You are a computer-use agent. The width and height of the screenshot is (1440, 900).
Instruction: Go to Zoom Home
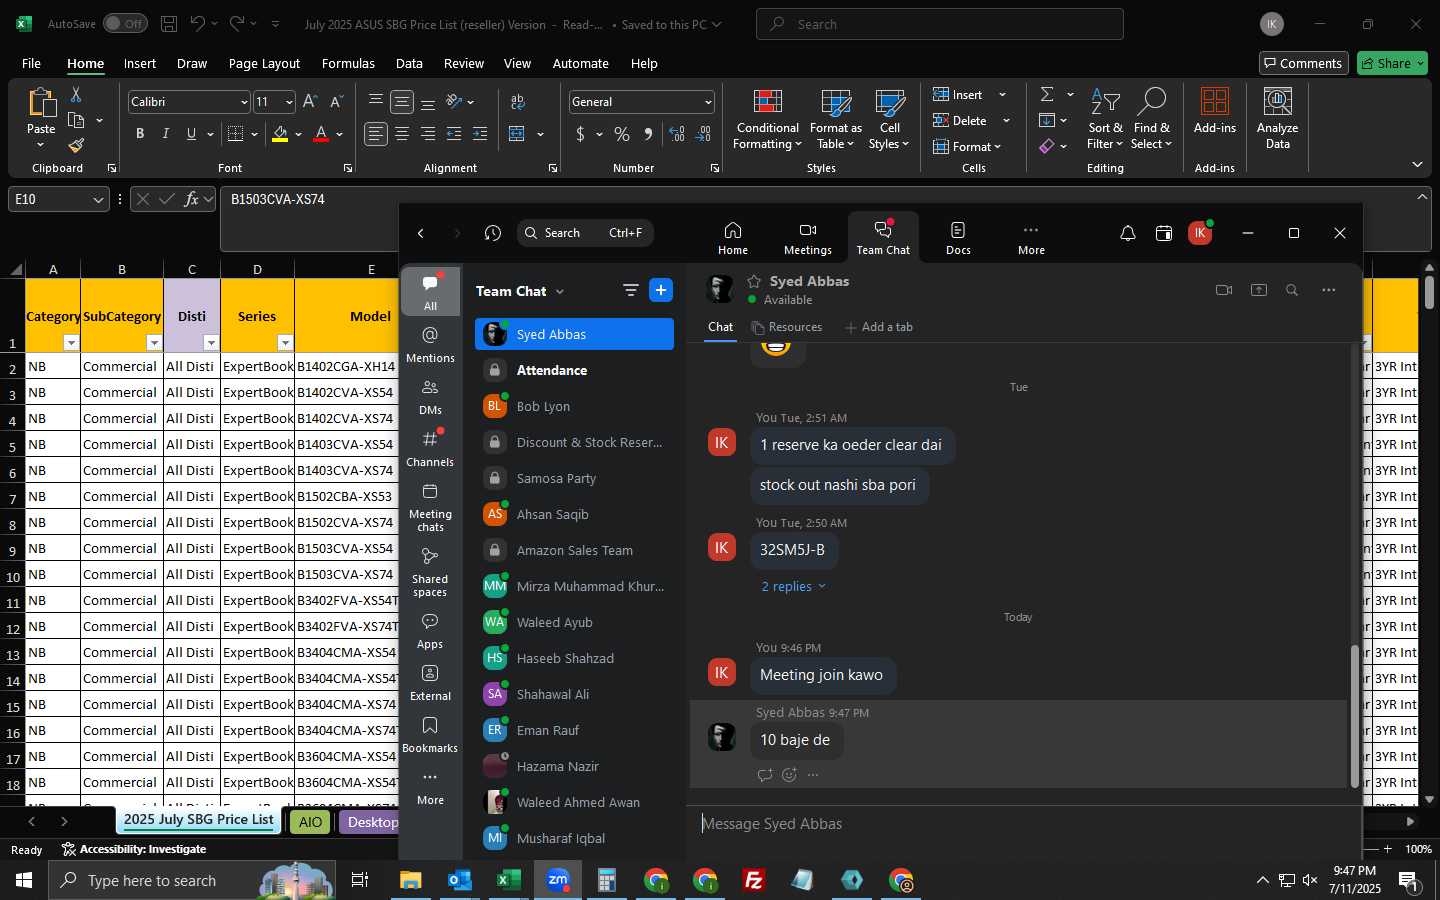[732, 238]
